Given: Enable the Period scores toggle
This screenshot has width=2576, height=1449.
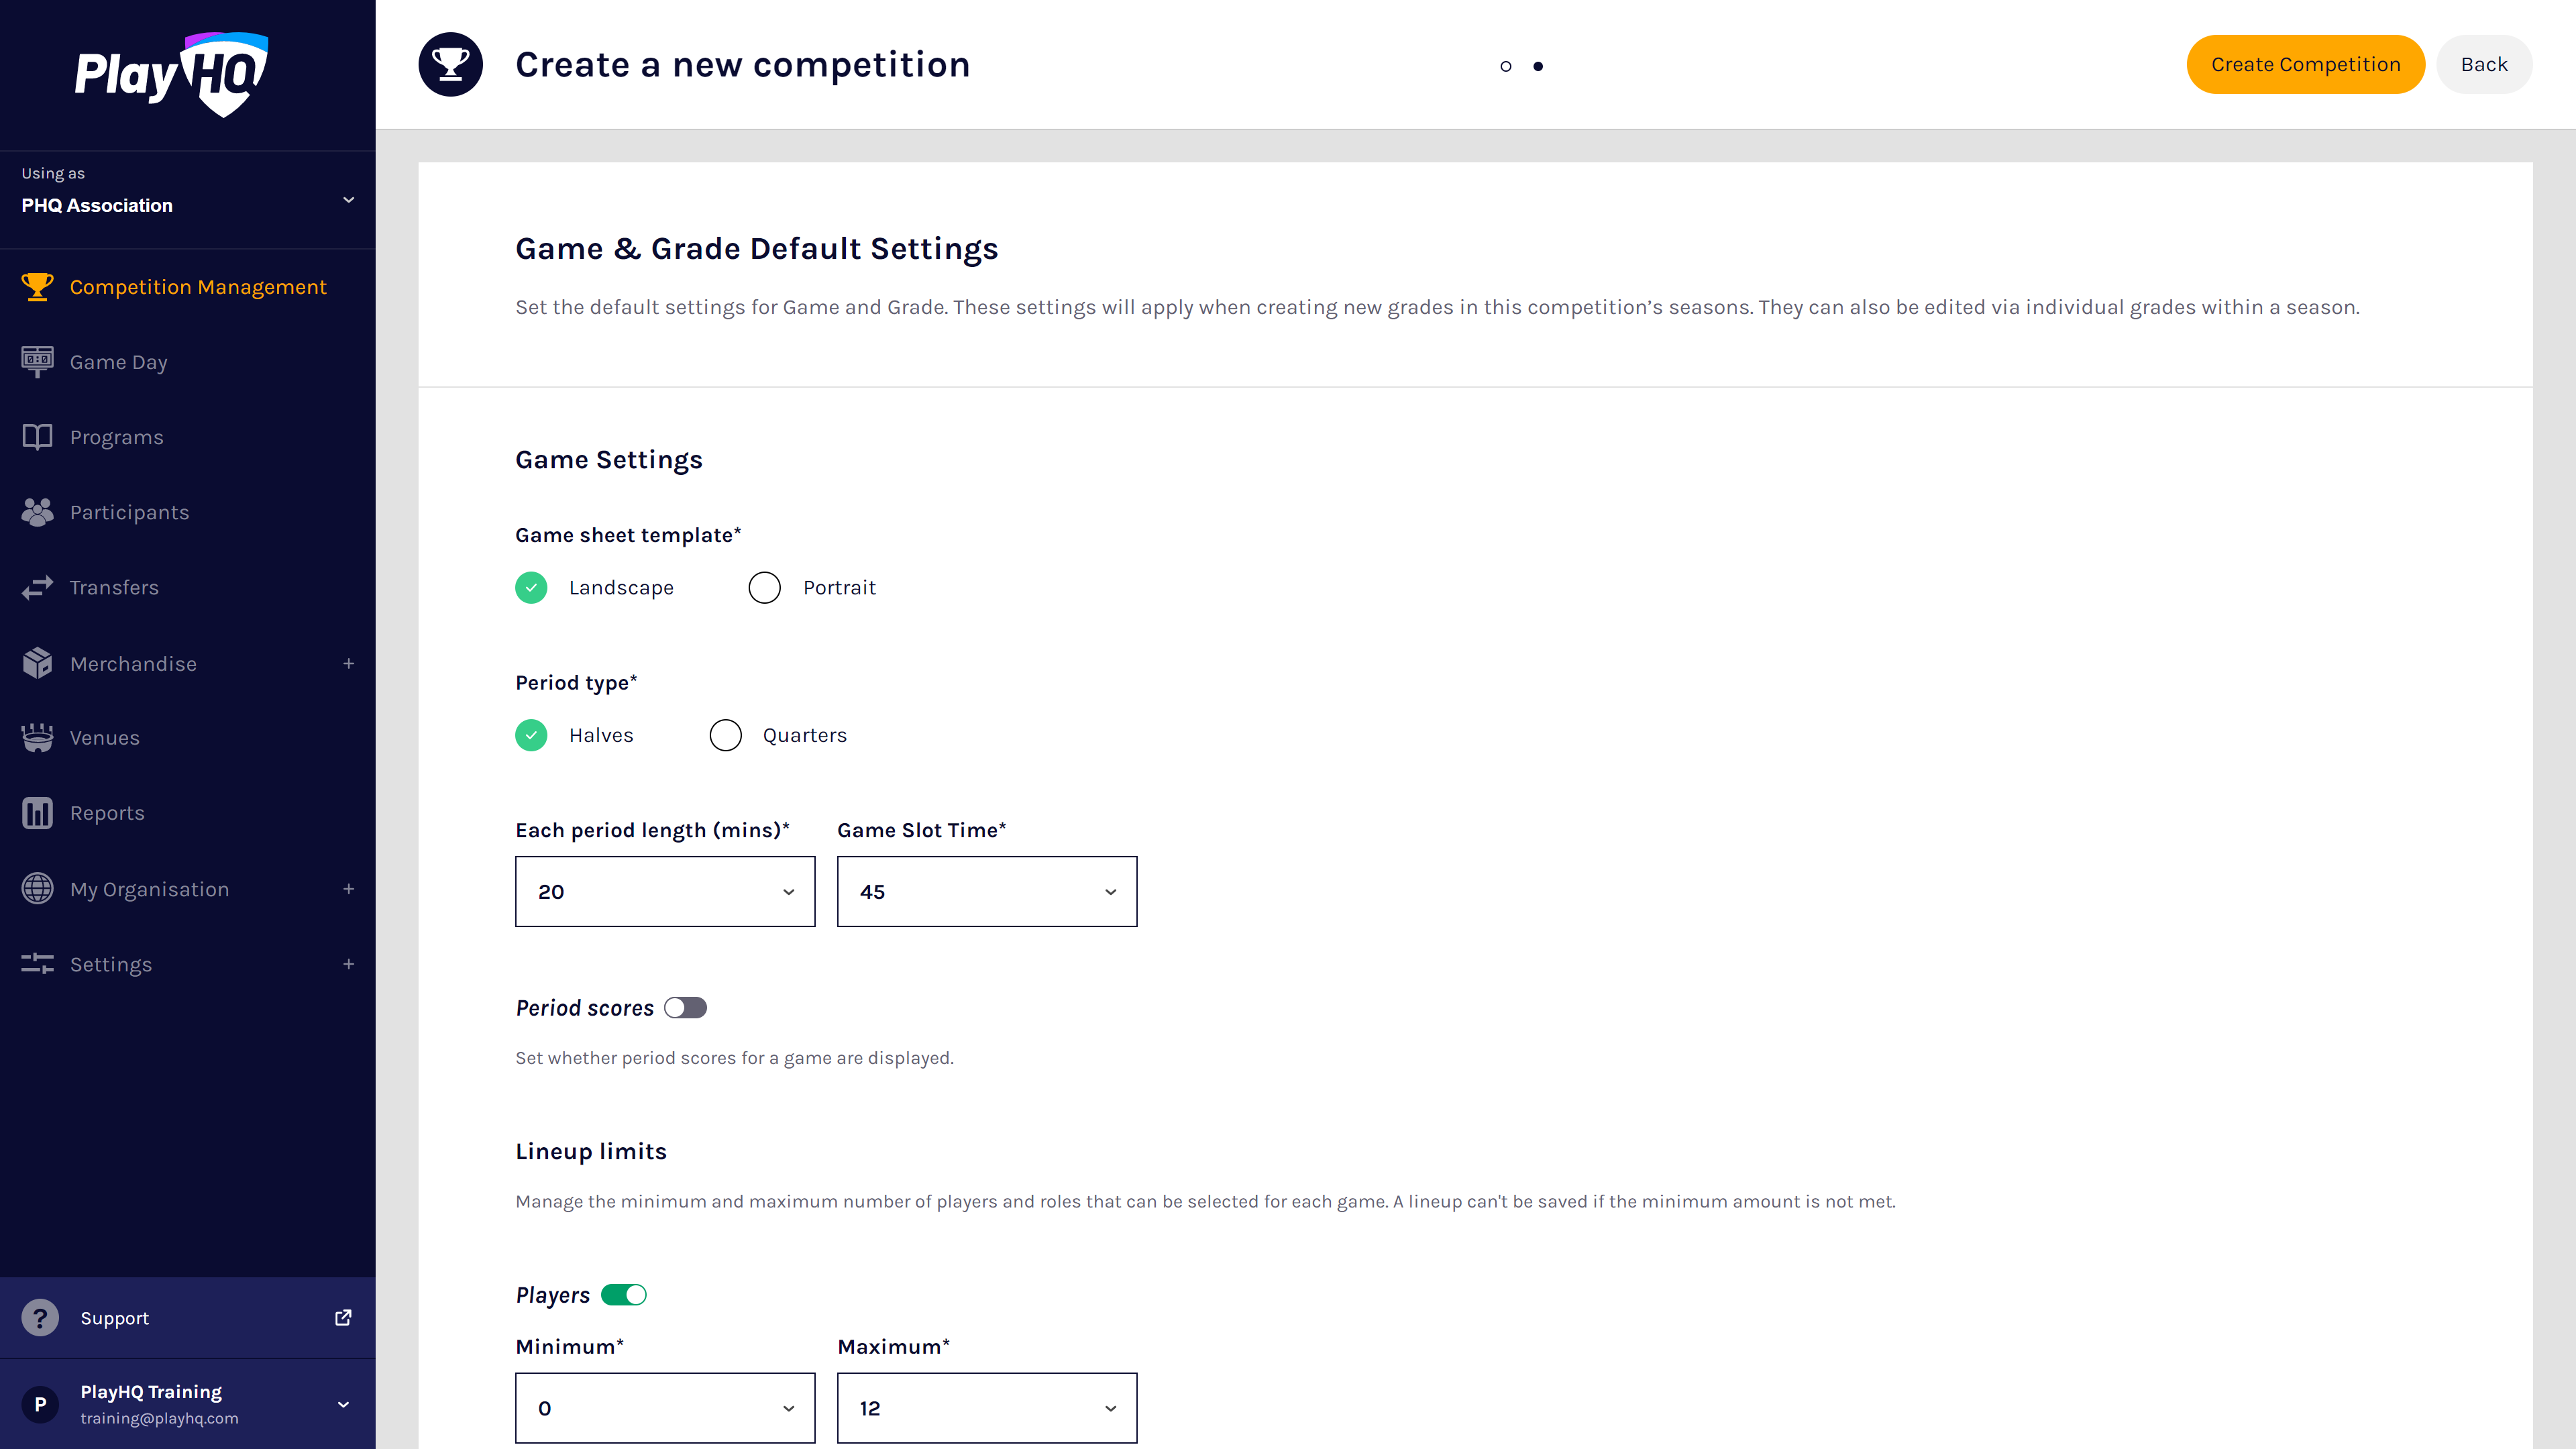Looking at the screenshot, I should point(685,1008).
